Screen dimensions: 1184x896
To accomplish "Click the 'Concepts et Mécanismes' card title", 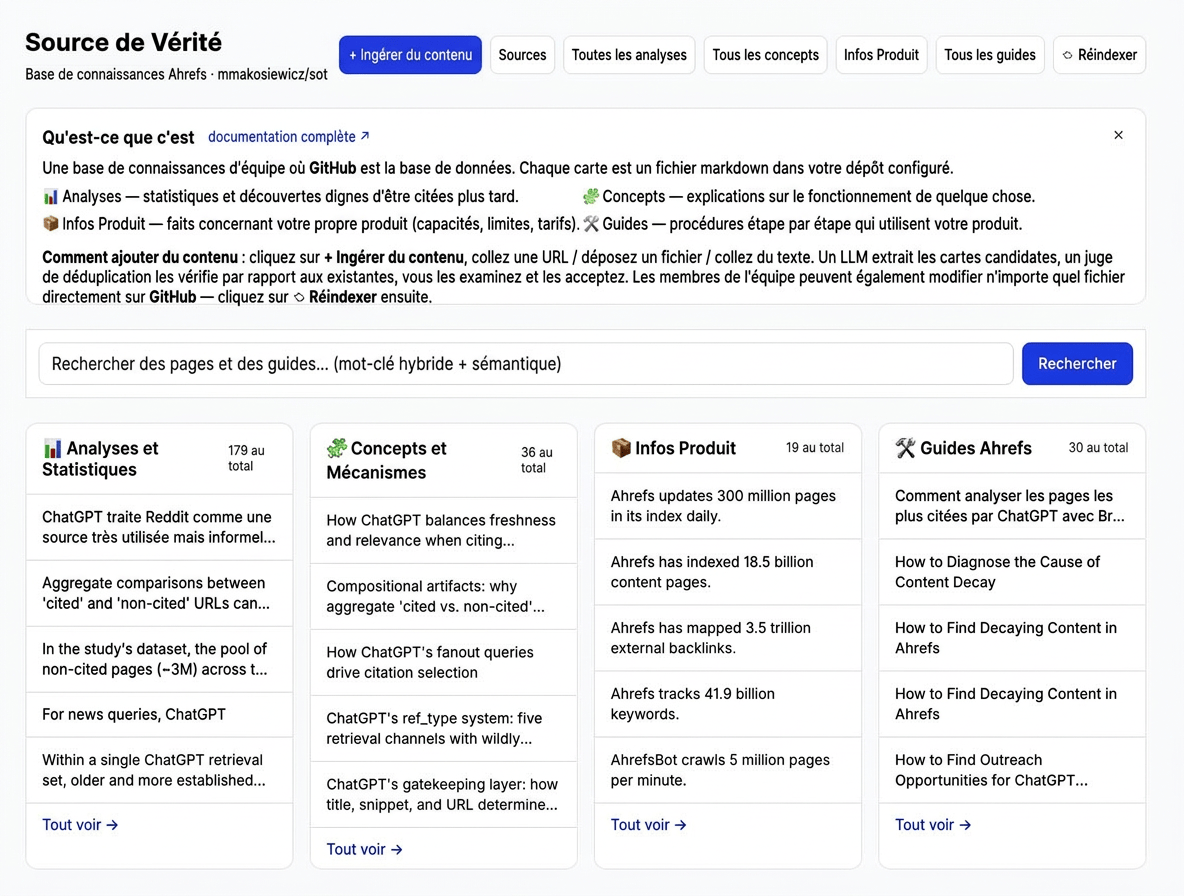I will point(386,460).
